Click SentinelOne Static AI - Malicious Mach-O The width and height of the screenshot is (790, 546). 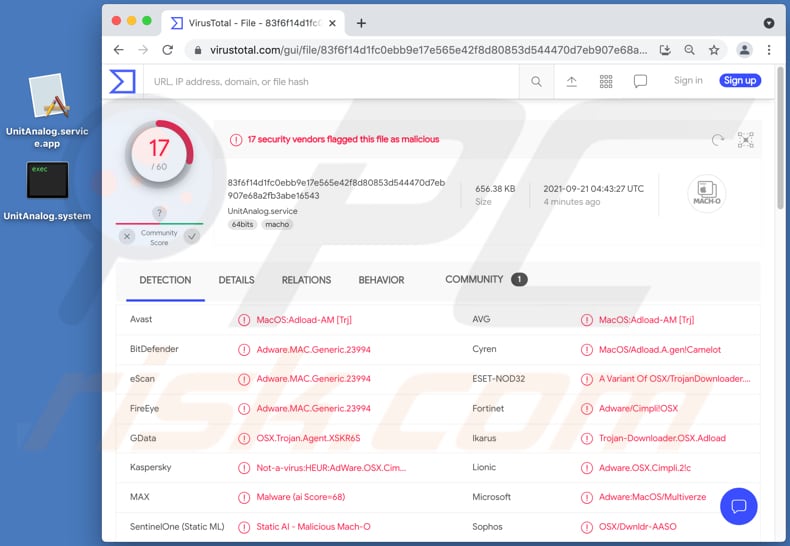coord(313,527)
